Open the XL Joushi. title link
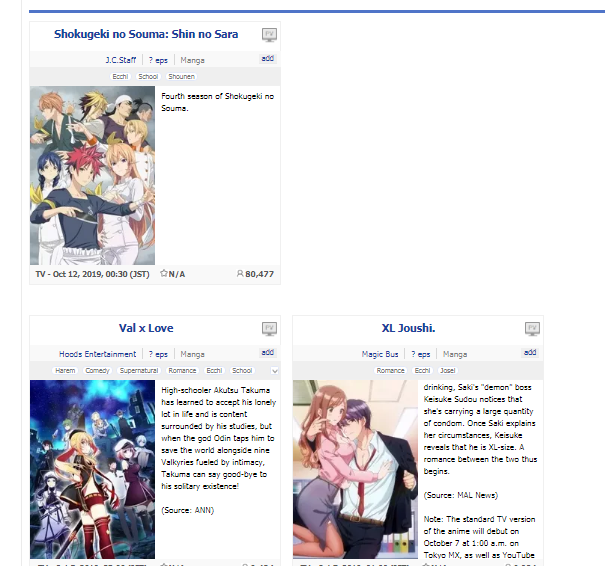Viewport: 605px width, 566px height. coord(409,328)
